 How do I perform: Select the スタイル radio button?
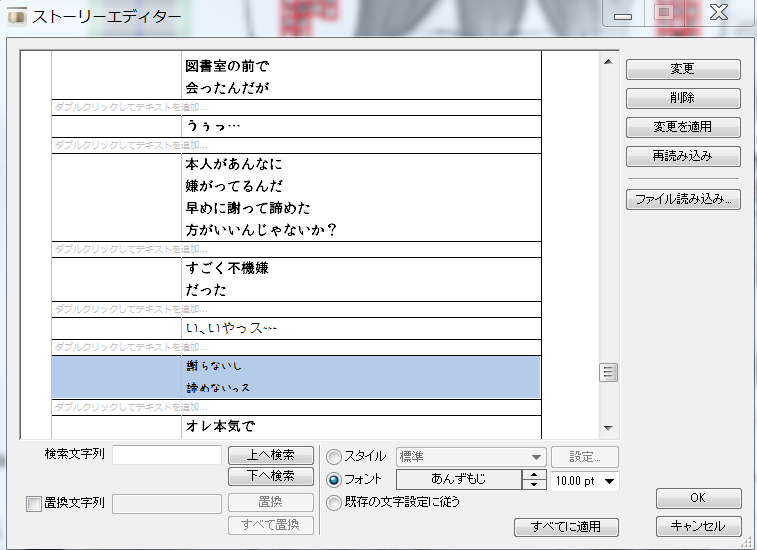(x=334, y=457)
